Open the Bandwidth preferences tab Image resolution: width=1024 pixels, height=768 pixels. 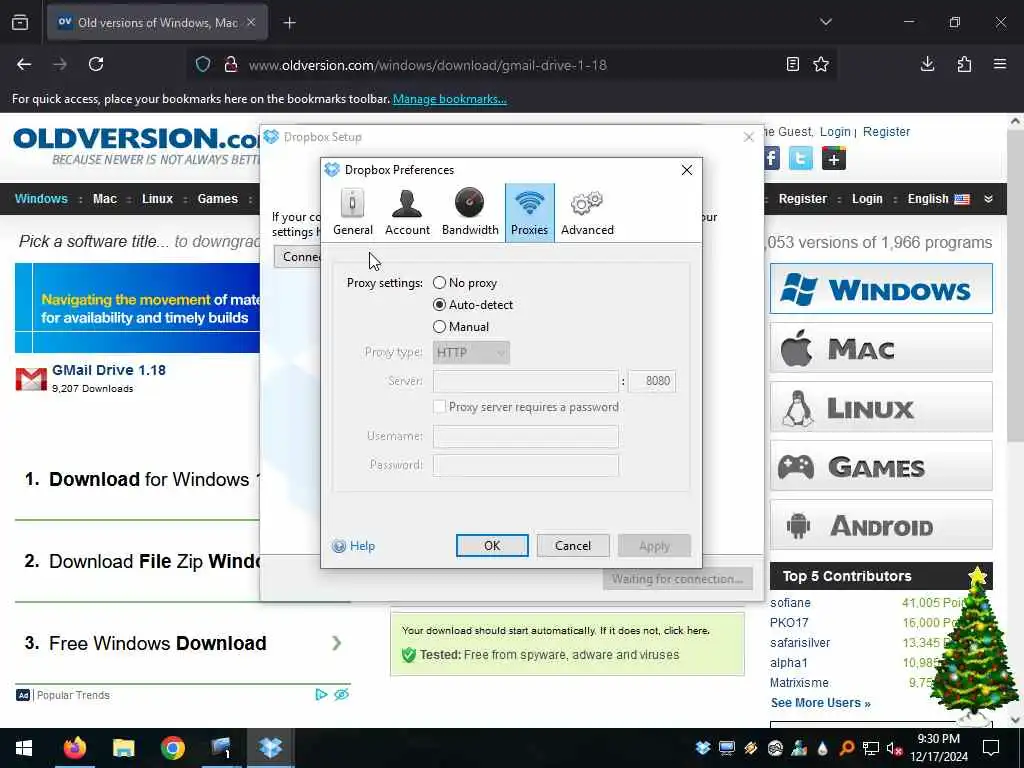pyautogui.click(x=470, y=212)
